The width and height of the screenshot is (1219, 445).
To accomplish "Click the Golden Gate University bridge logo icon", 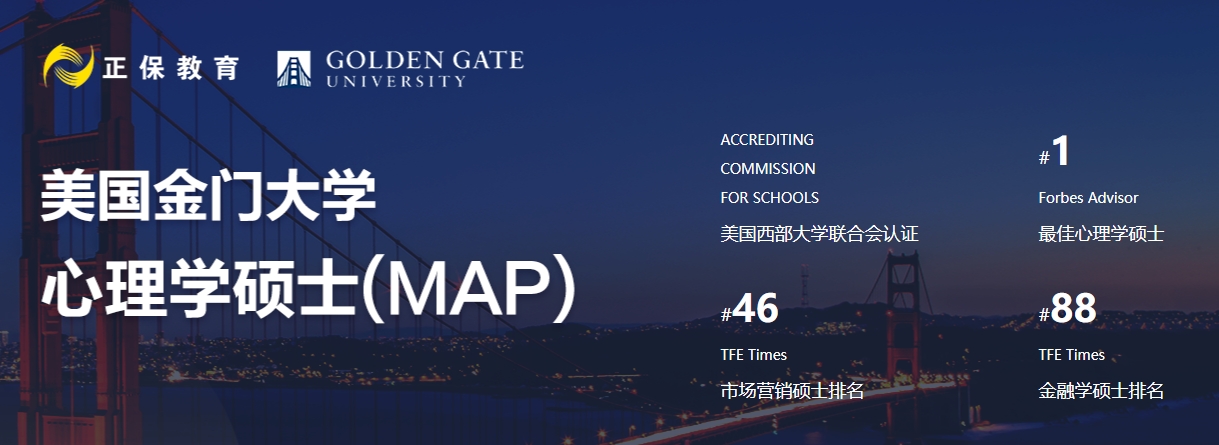I will tap(295, 69).
